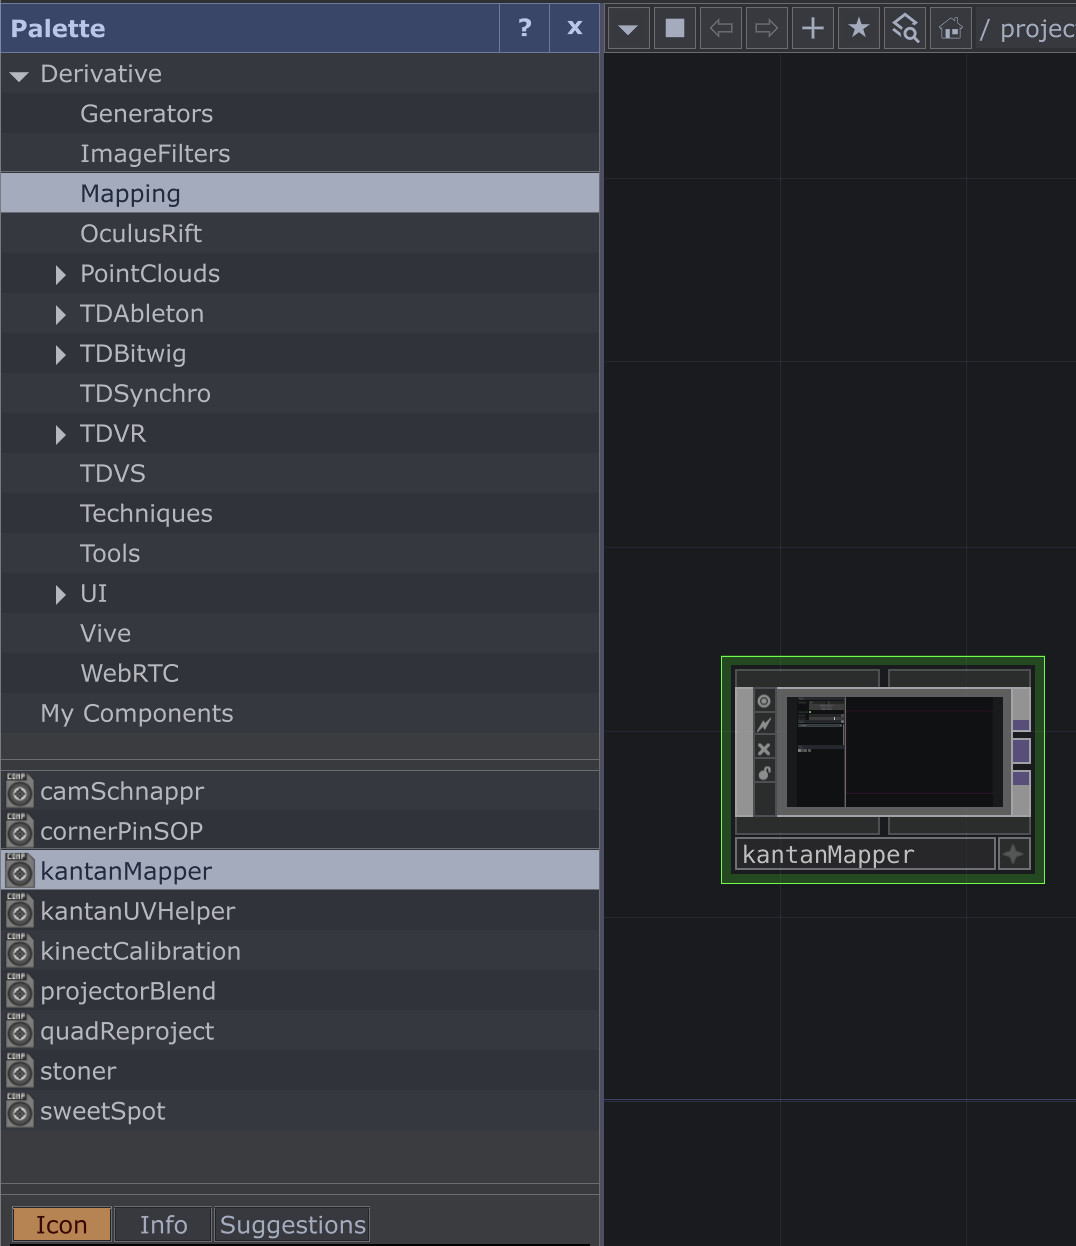1076x1246 pixels.
Task: Expand the TDAbleton folder
Action: 61,314
